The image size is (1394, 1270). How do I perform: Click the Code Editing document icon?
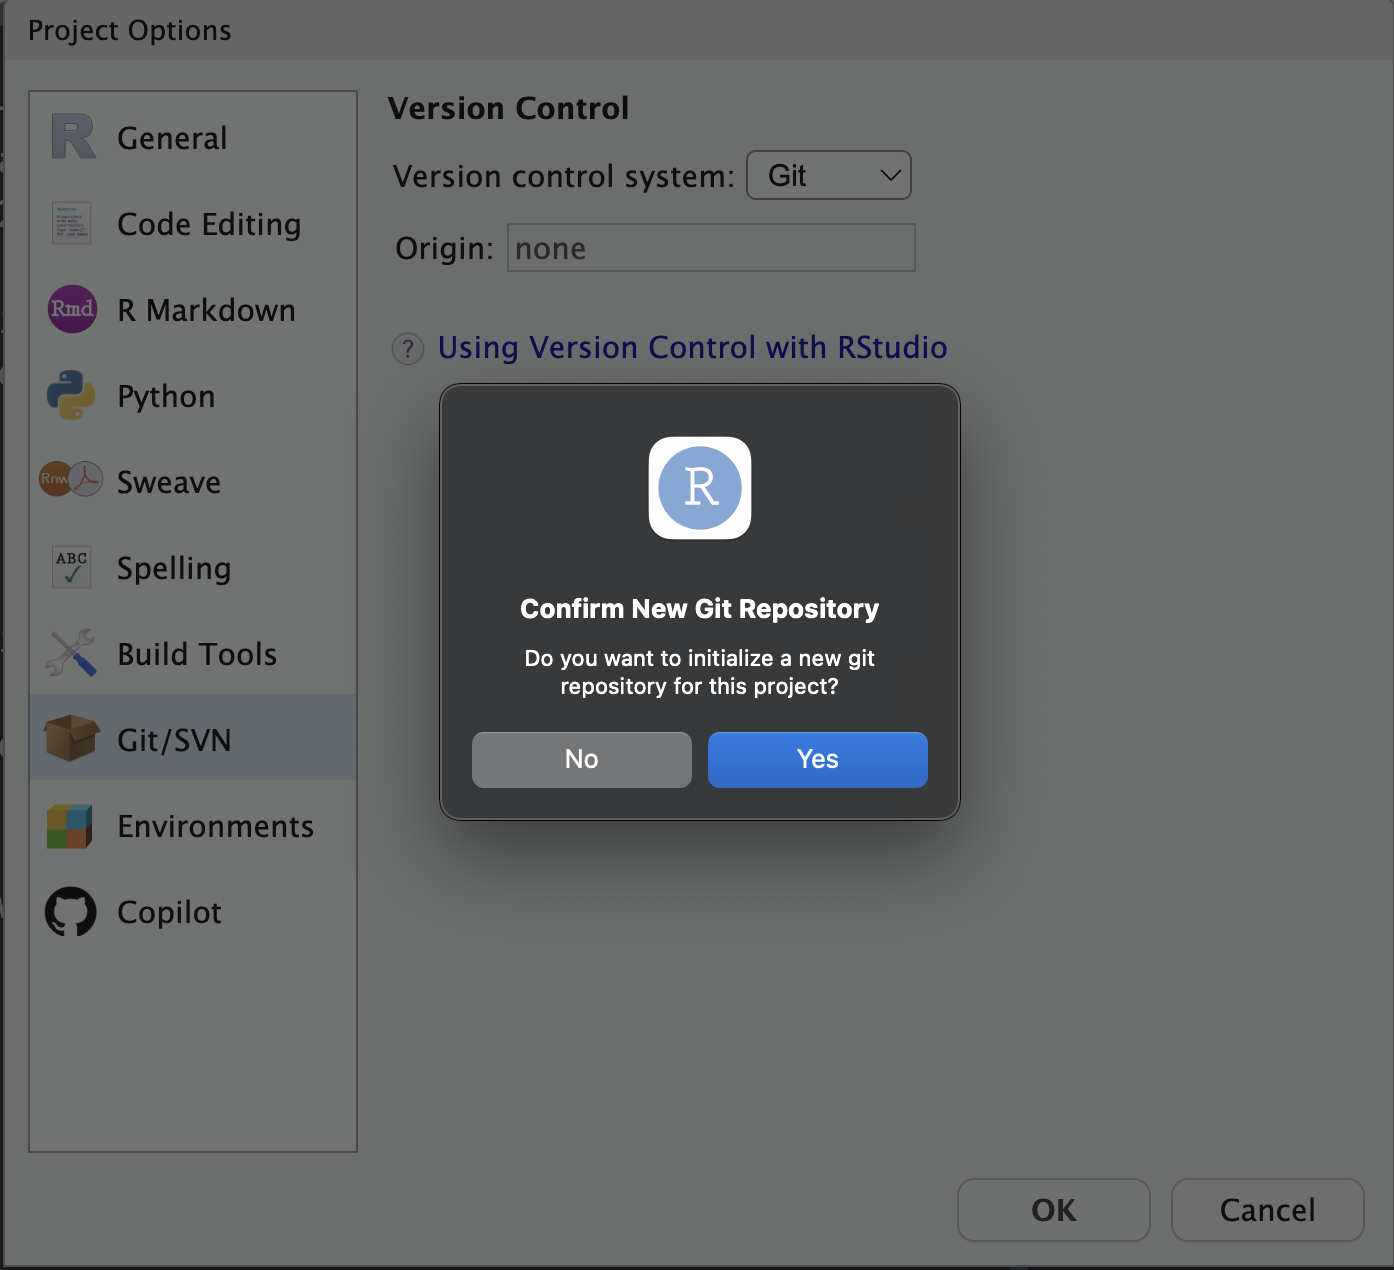[x=72, y=223]
